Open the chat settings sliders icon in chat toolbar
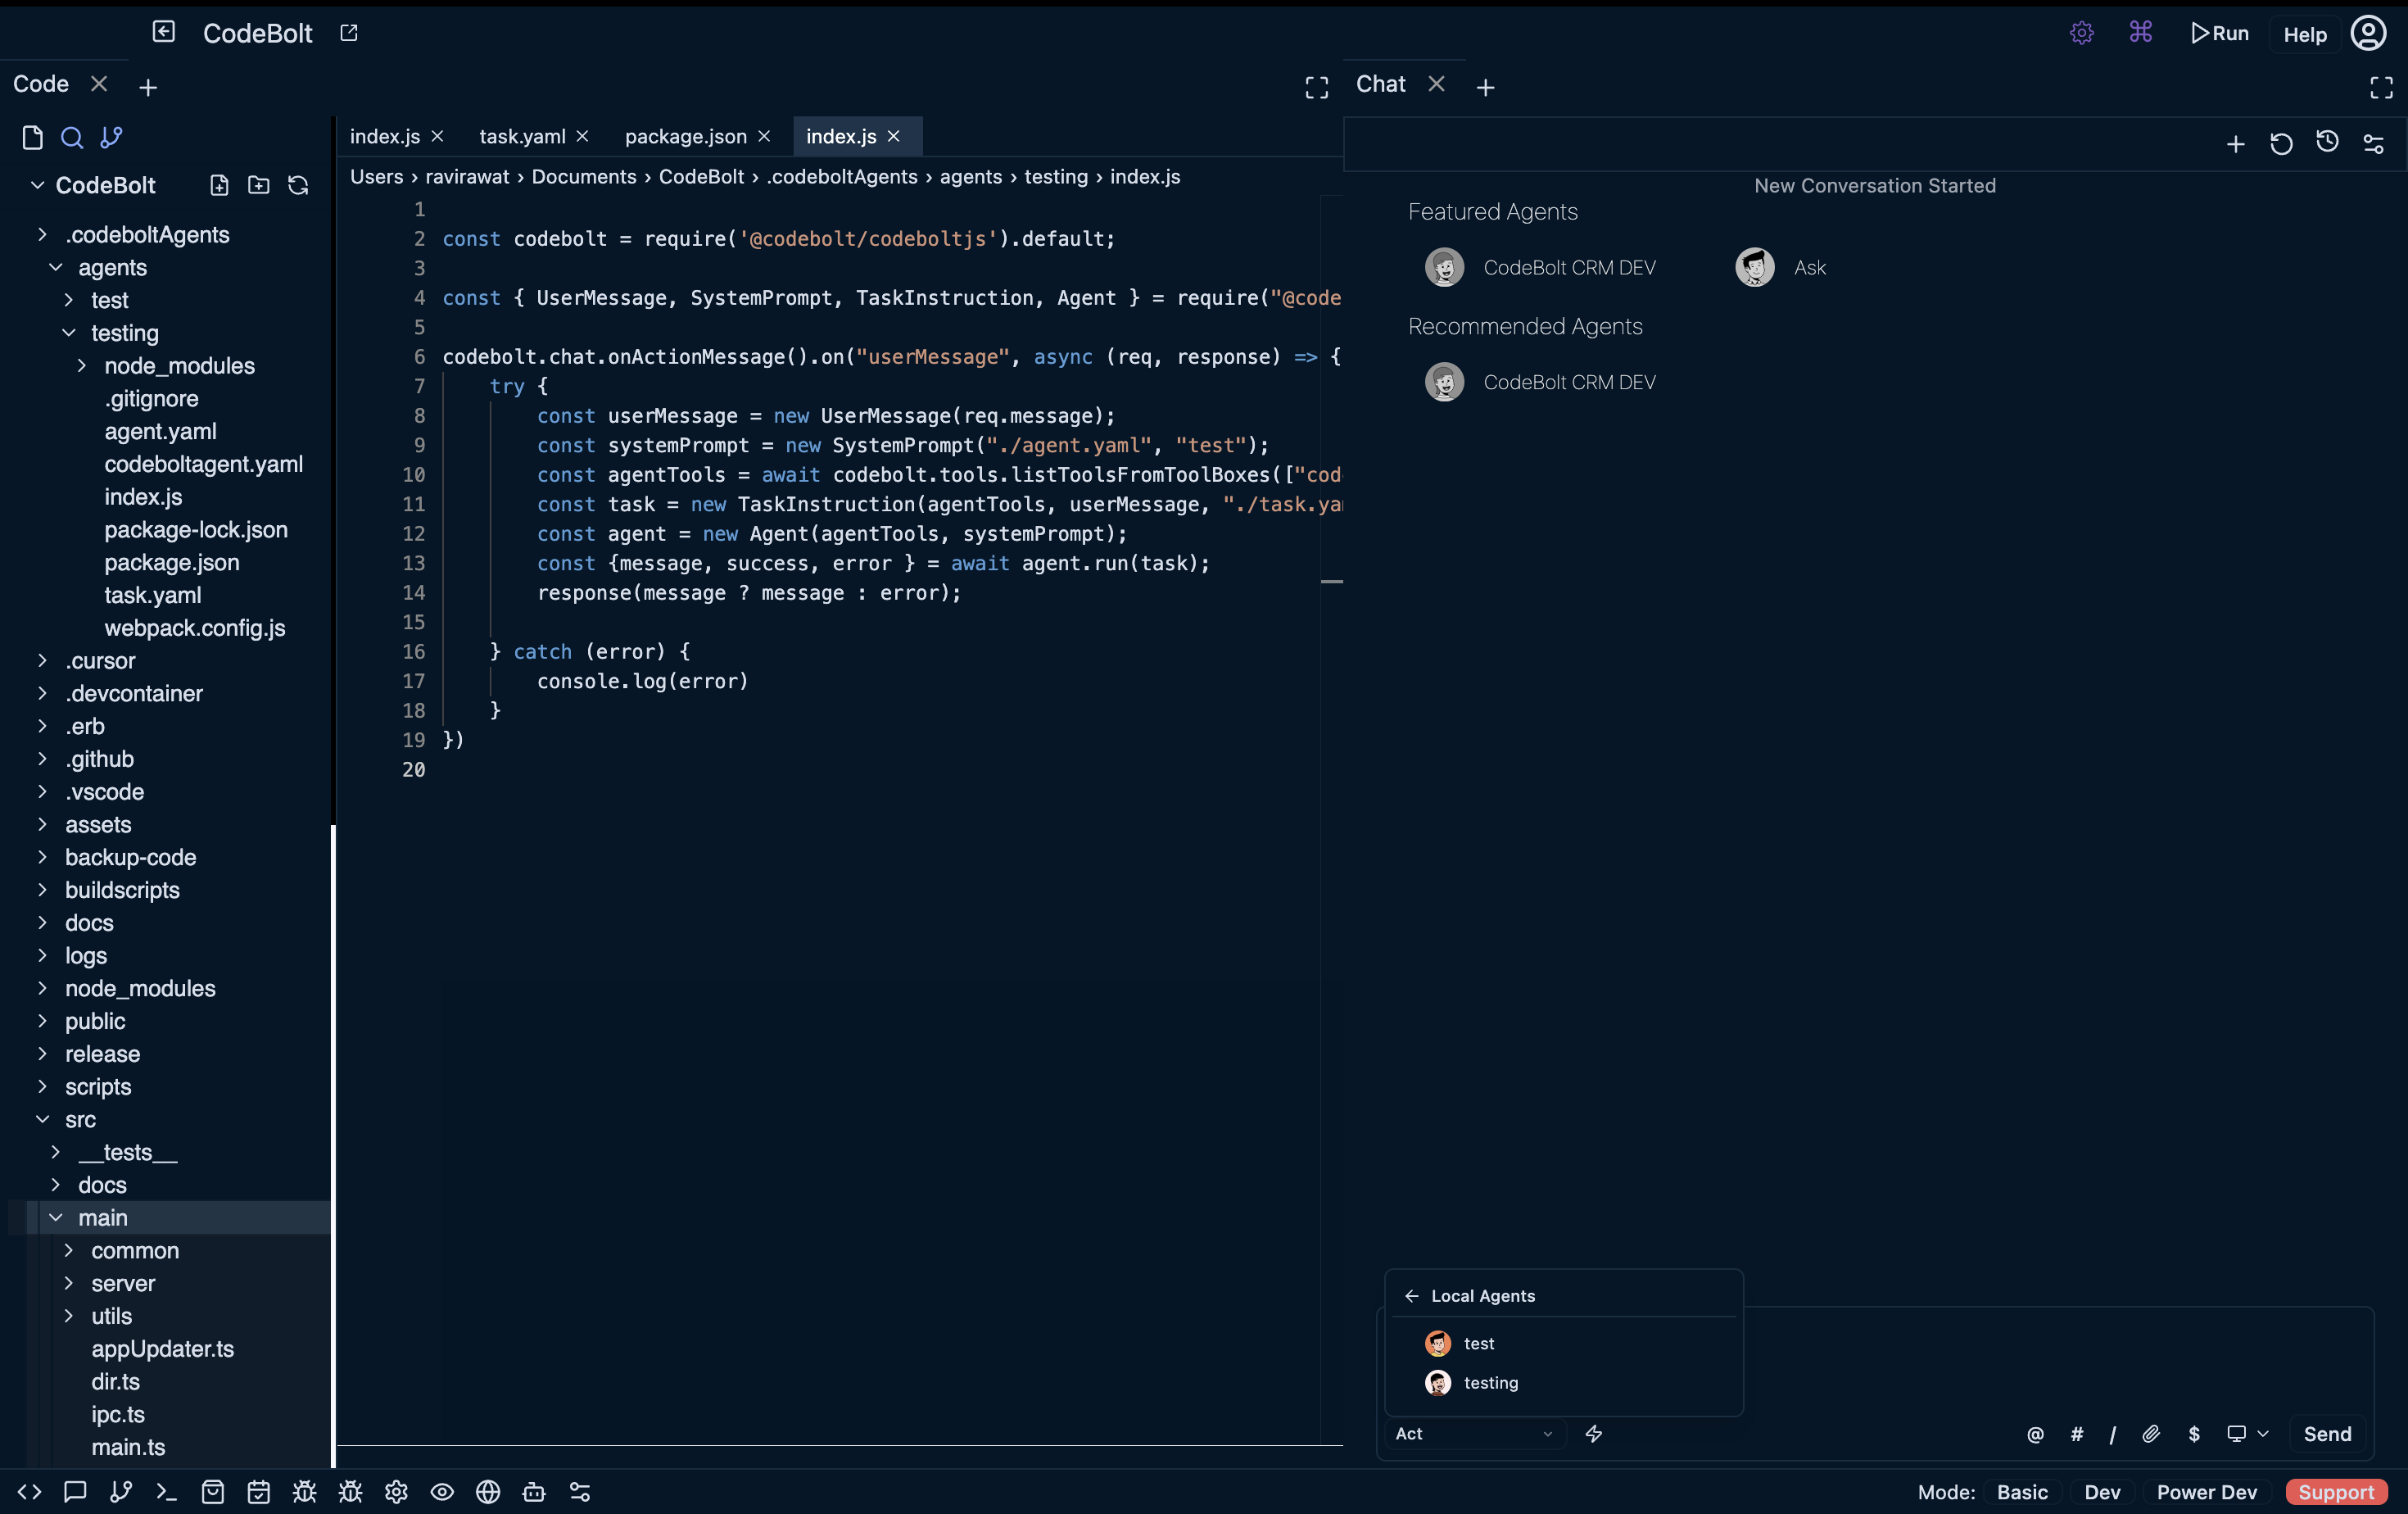 point(2374,144)
